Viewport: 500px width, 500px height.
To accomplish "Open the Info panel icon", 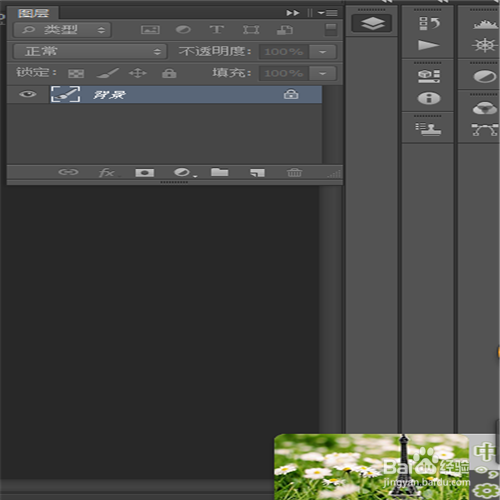I will pos(429,98).
